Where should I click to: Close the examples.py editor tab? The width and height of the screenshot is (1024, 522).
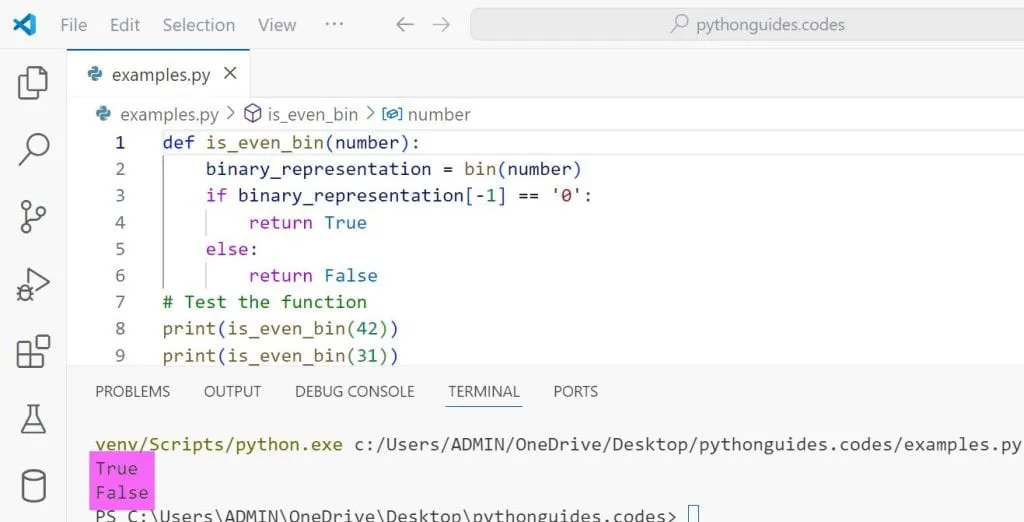click(x=230, y=74)
